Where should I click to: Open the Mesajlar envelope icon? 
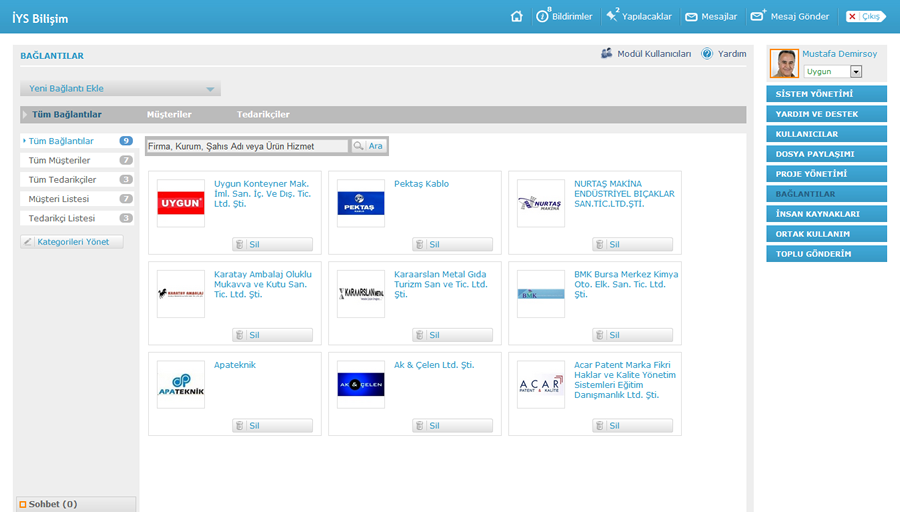tap(691, 17)
